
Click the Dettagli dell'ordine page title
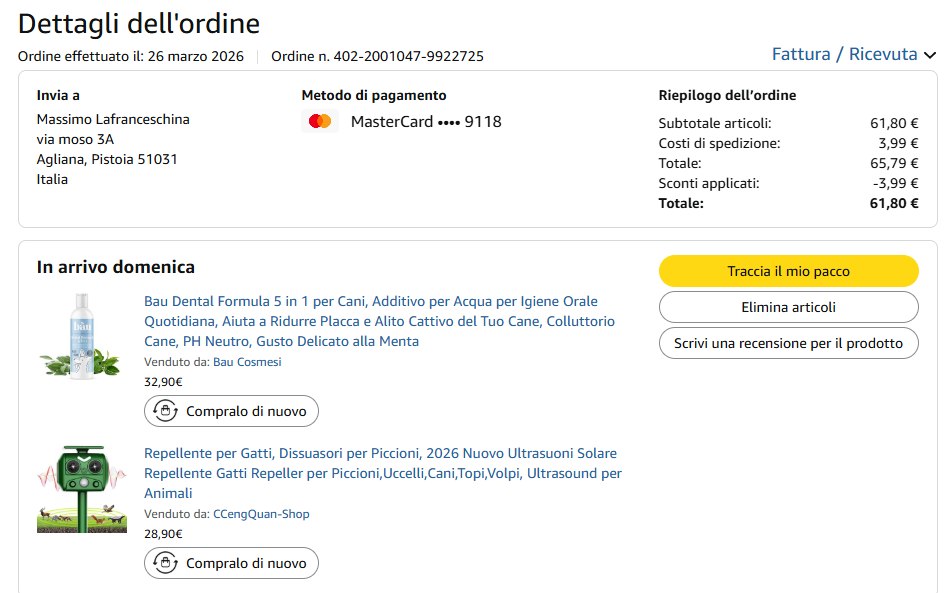pos(139,23)
